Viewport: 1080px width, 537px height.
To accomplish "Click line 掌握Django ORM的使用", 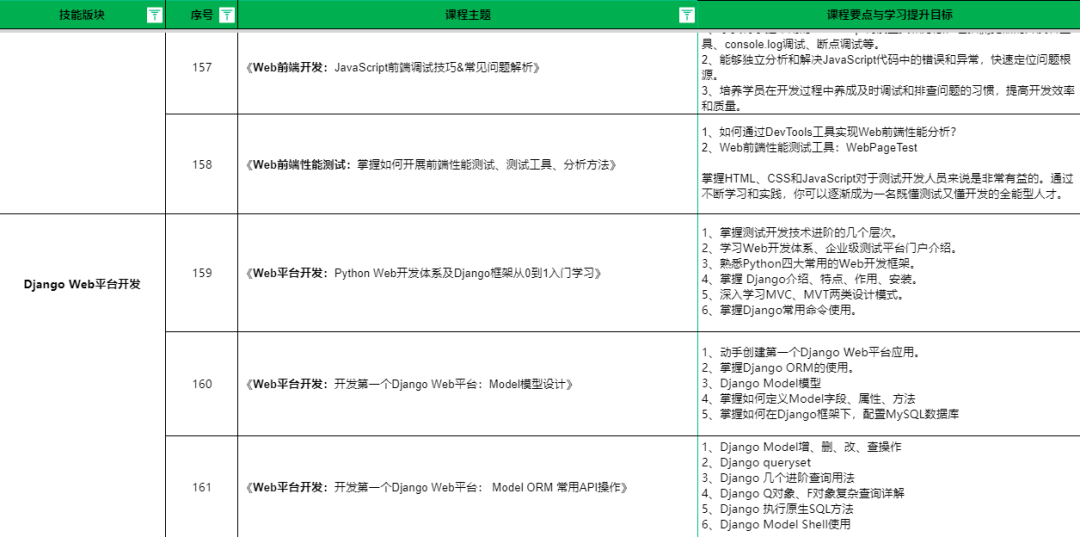I will (778, 368).
